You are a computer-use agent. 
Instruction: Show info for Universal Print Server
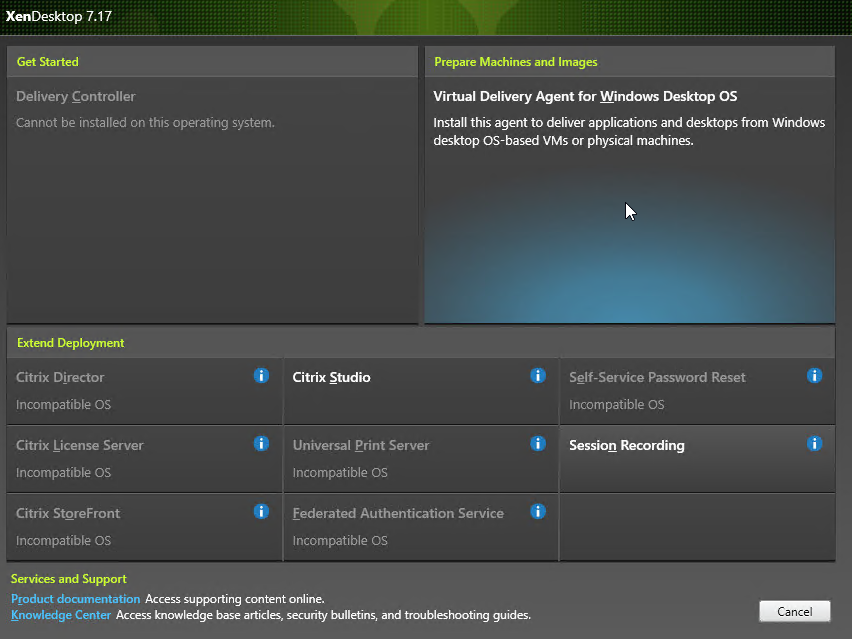point(538,443)
